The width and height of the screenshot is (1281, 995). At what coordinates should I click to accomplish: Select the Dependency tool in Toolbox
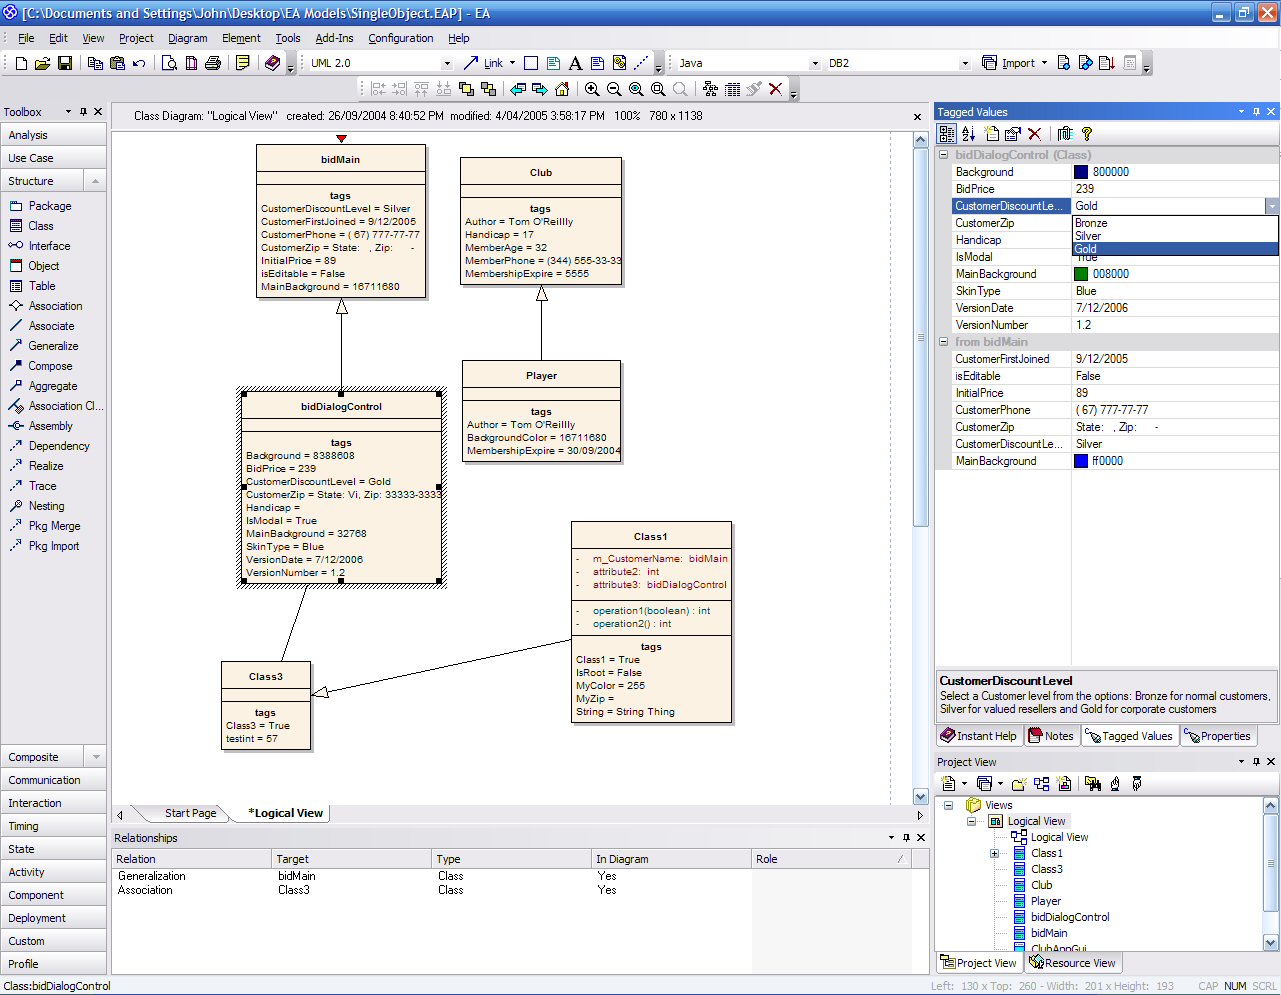(59, 446)
